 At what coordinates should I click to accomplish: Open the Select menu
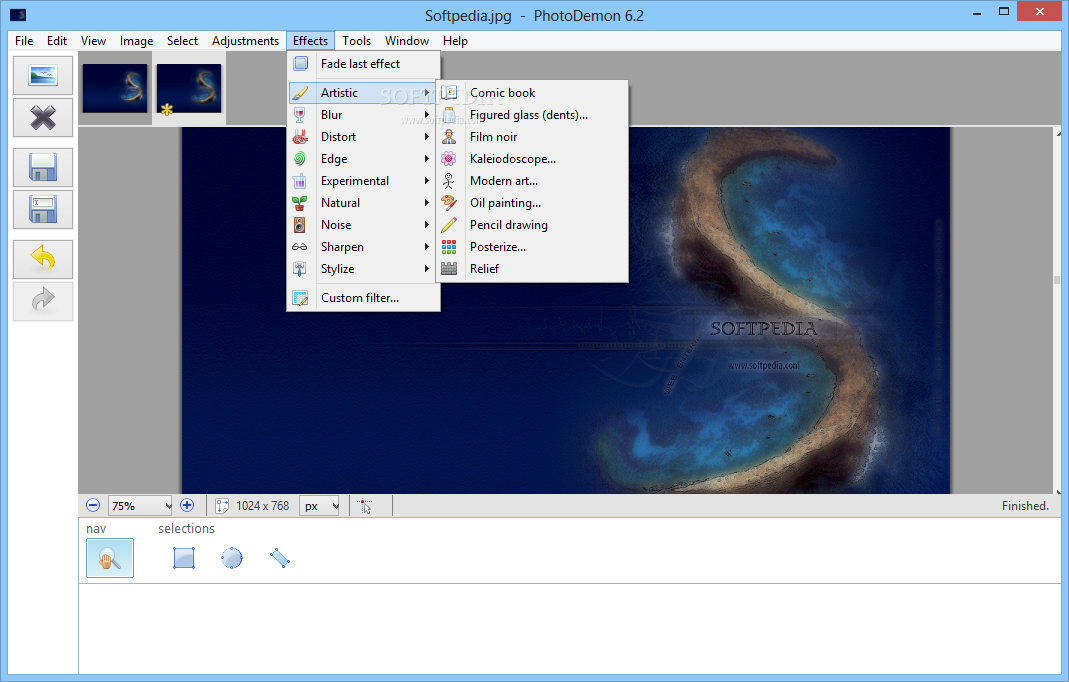[x=182, y=41]
